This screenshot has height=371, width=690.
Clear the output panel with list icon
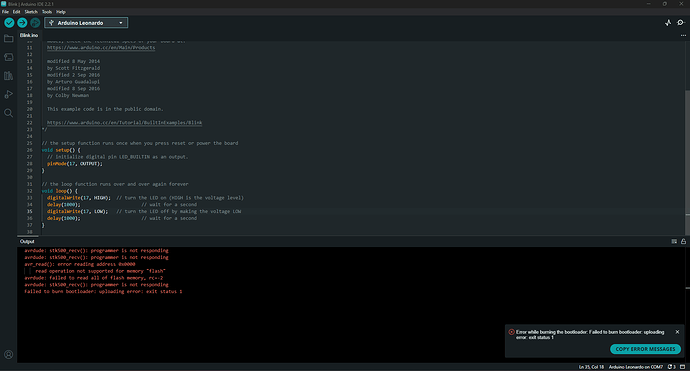[x=674, y=241]
